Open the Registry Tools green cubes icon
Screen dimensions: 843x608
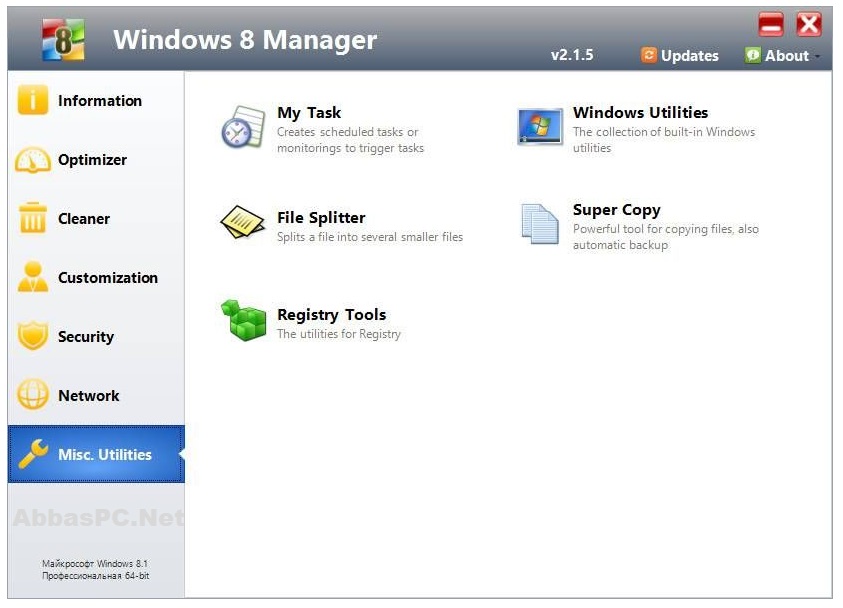[244, 320]
